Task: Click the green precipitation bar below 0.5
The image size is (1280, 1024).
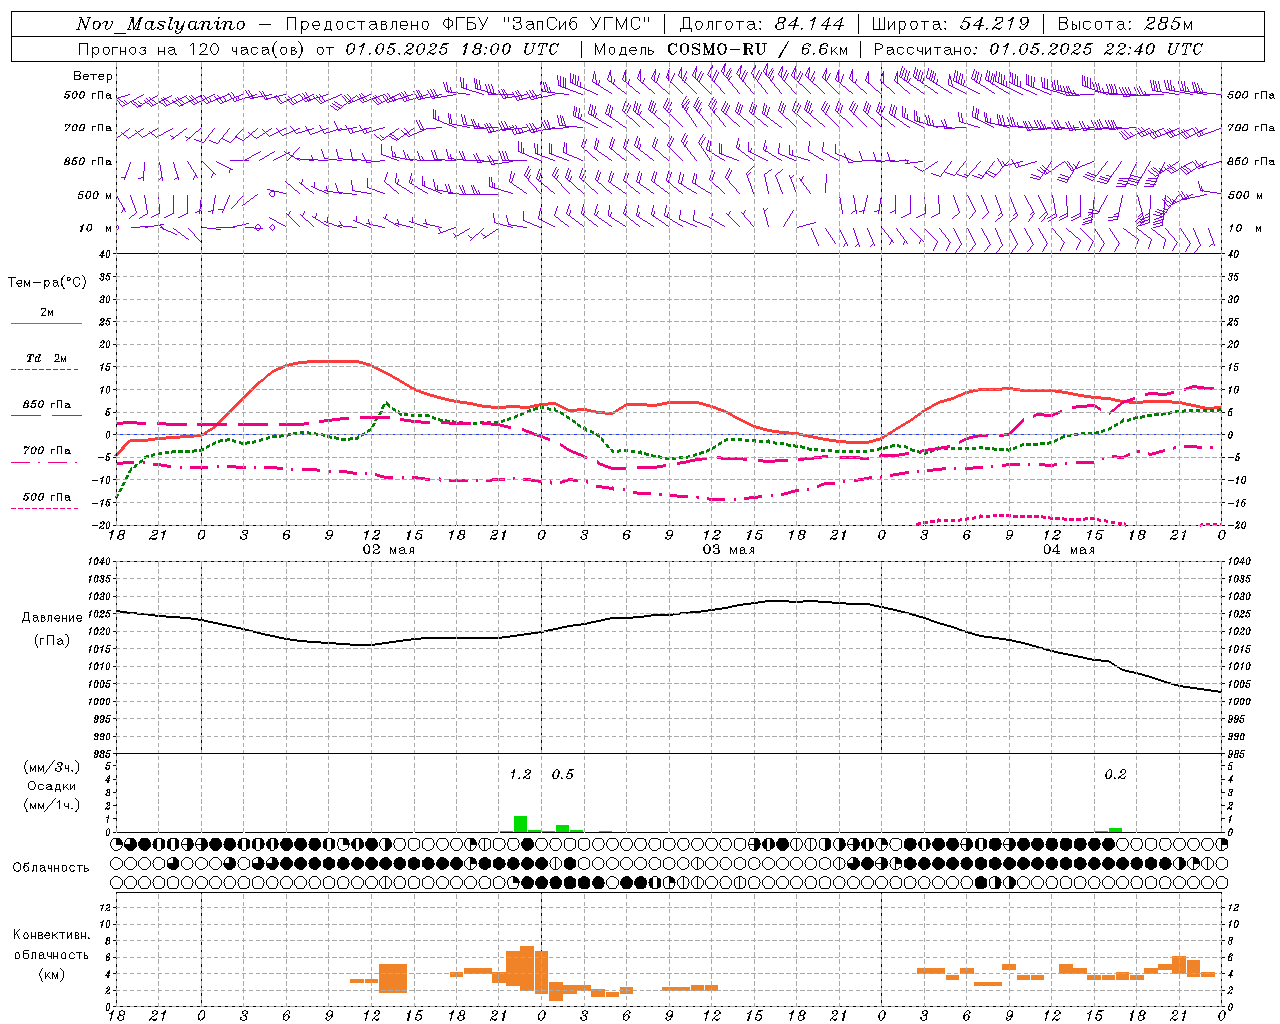Action: [563, 828]
